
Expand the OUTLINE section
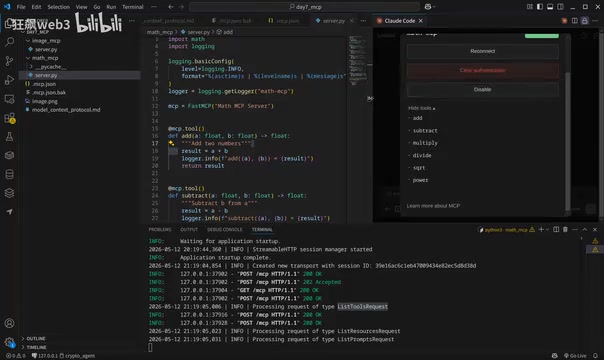pyautogui.click(x=34, y=338)
